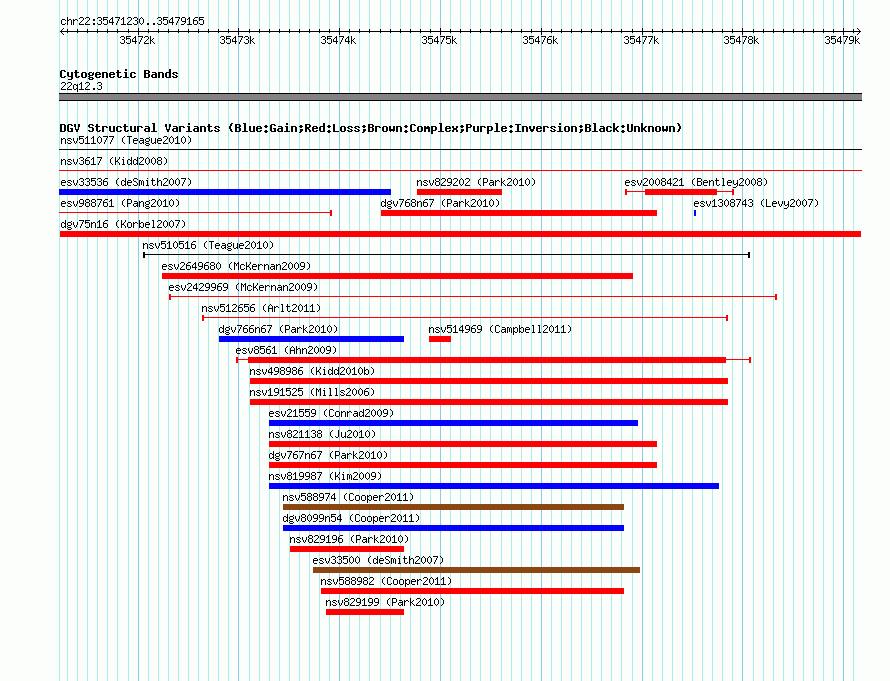Click the red nsv821138 loss bar
The height and width of the screenshot is (681, 890).
pos(463,444)
